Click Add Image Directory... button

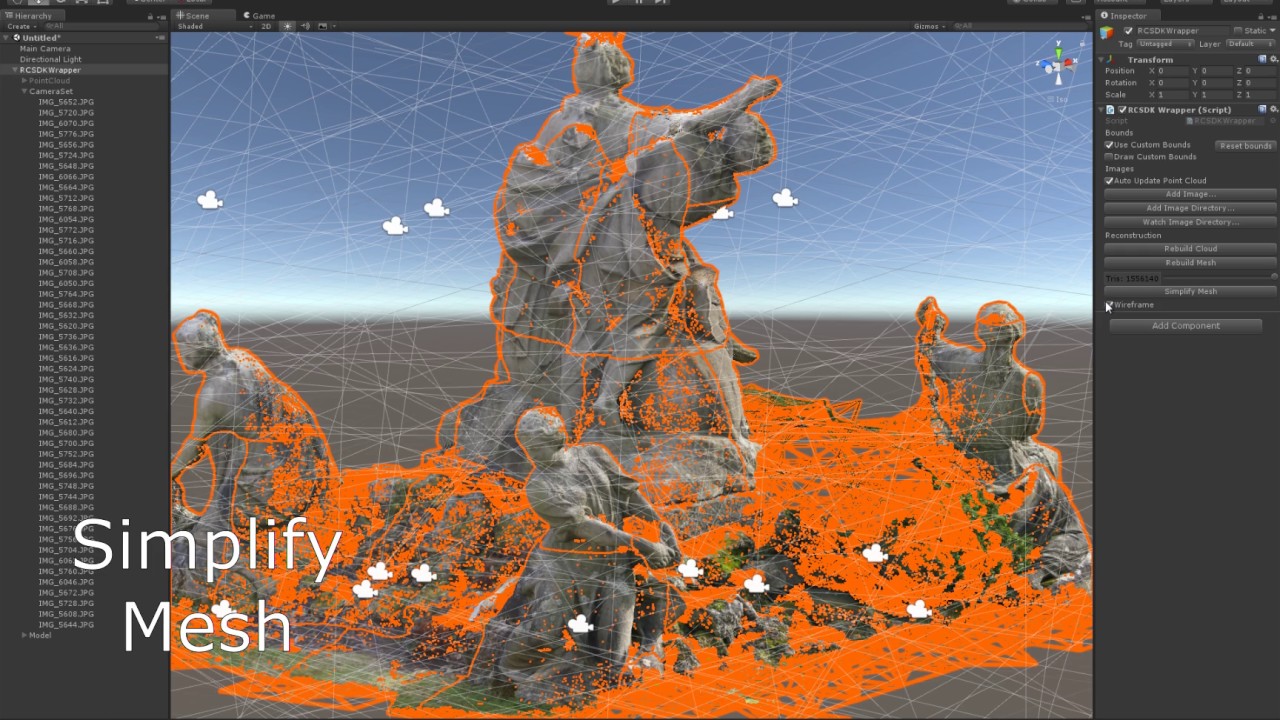1190,208
